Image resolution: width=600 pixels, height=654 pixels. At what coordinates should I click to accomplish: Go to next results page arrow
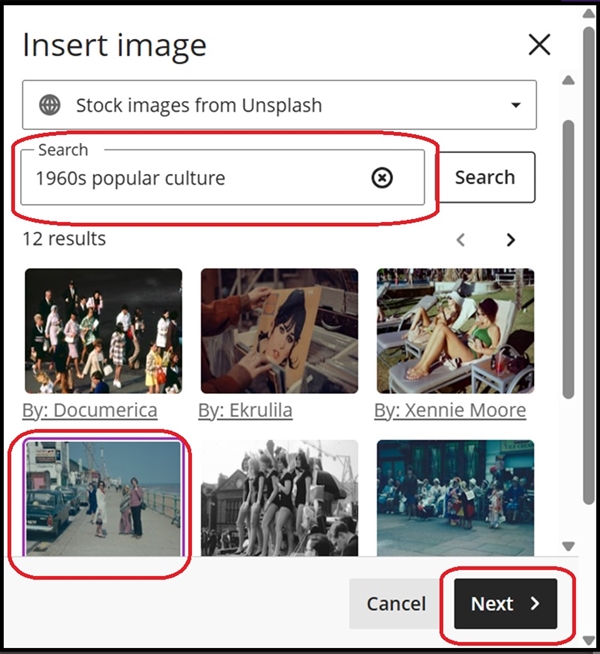[511, 240]
